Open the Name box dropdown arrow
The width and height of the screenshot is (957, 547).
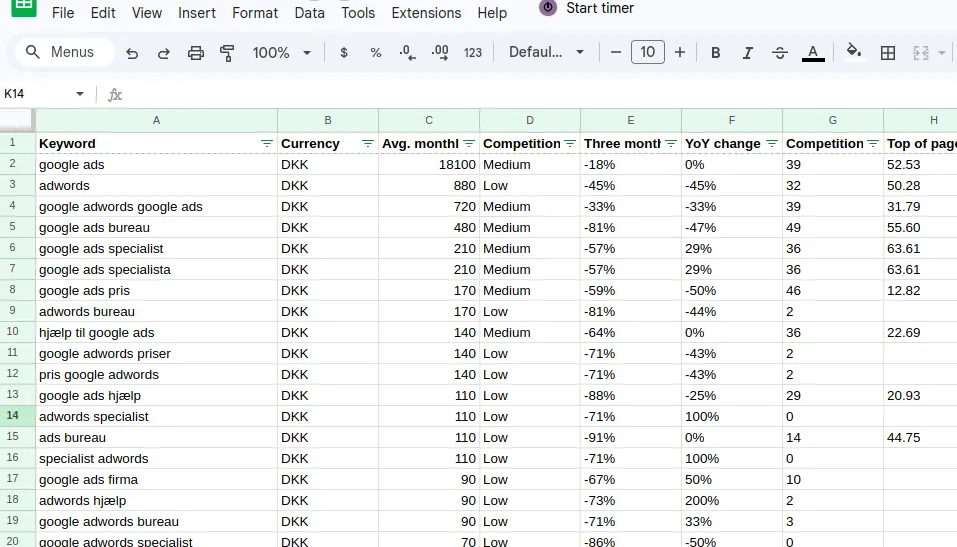coord(79,94)
